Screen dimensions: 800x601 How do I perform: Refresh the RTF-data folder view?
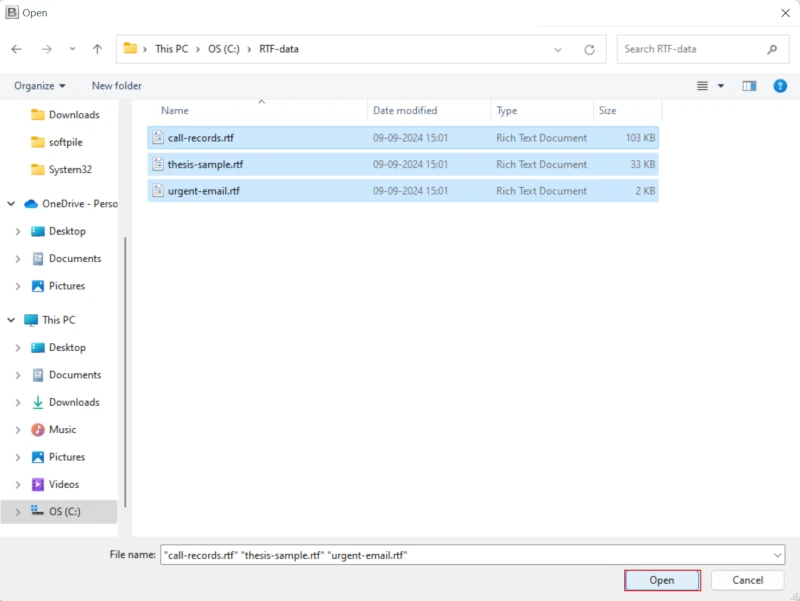click(590, 49)
